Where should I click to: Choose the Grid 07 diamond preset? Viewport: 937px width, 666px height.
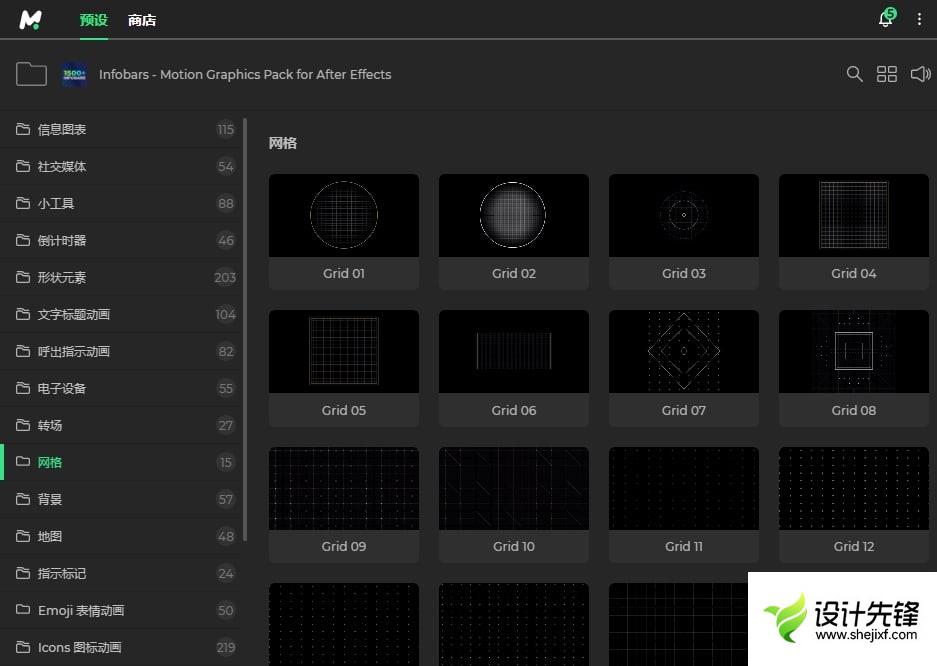coord(684,351)
